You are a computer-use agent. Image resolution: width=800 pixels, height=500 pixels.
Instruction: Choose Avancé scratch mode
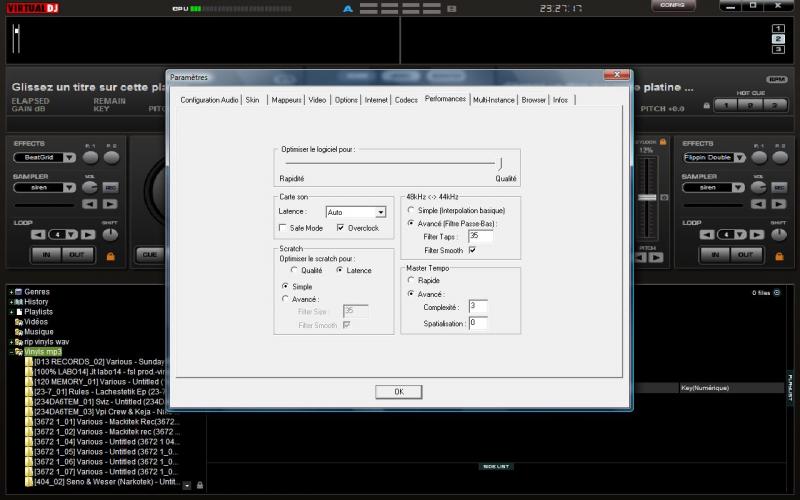coord(285,299)
